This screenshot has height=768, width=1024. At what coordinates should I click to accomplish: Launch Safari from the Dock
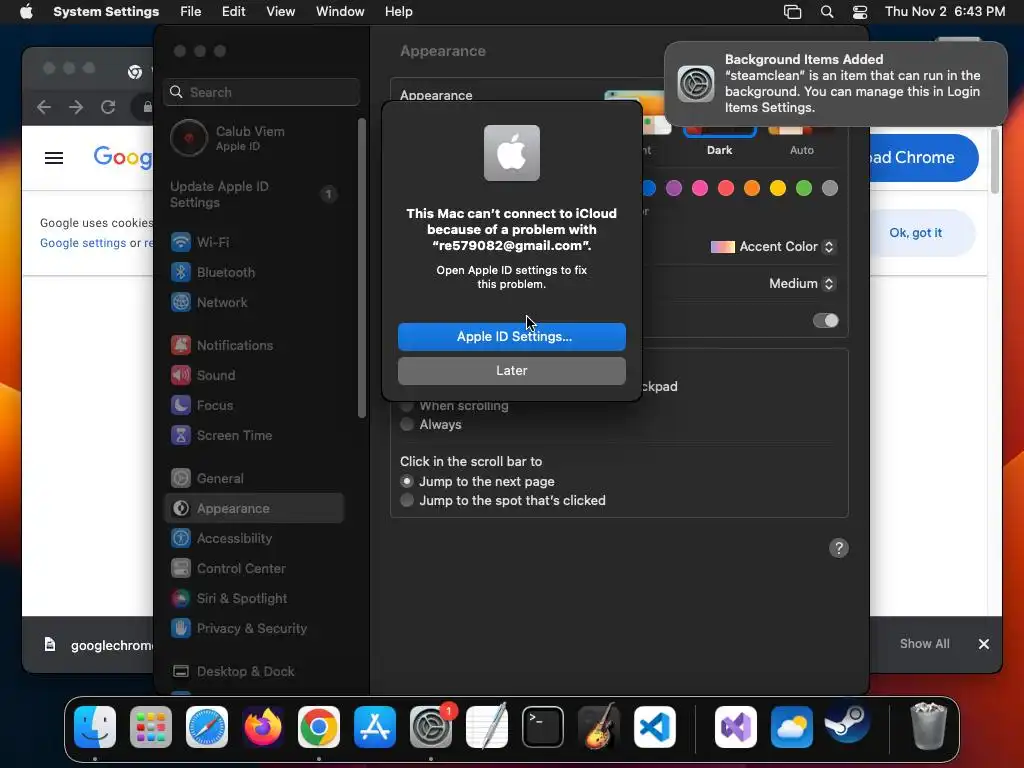(207, 727)
